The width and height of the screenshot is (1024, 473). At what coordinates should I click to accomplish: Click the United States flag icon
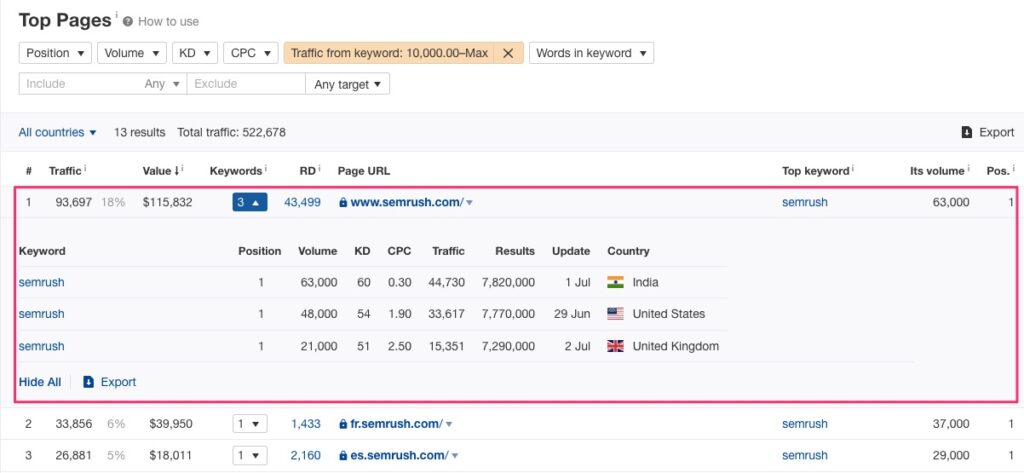coord(615,314)
